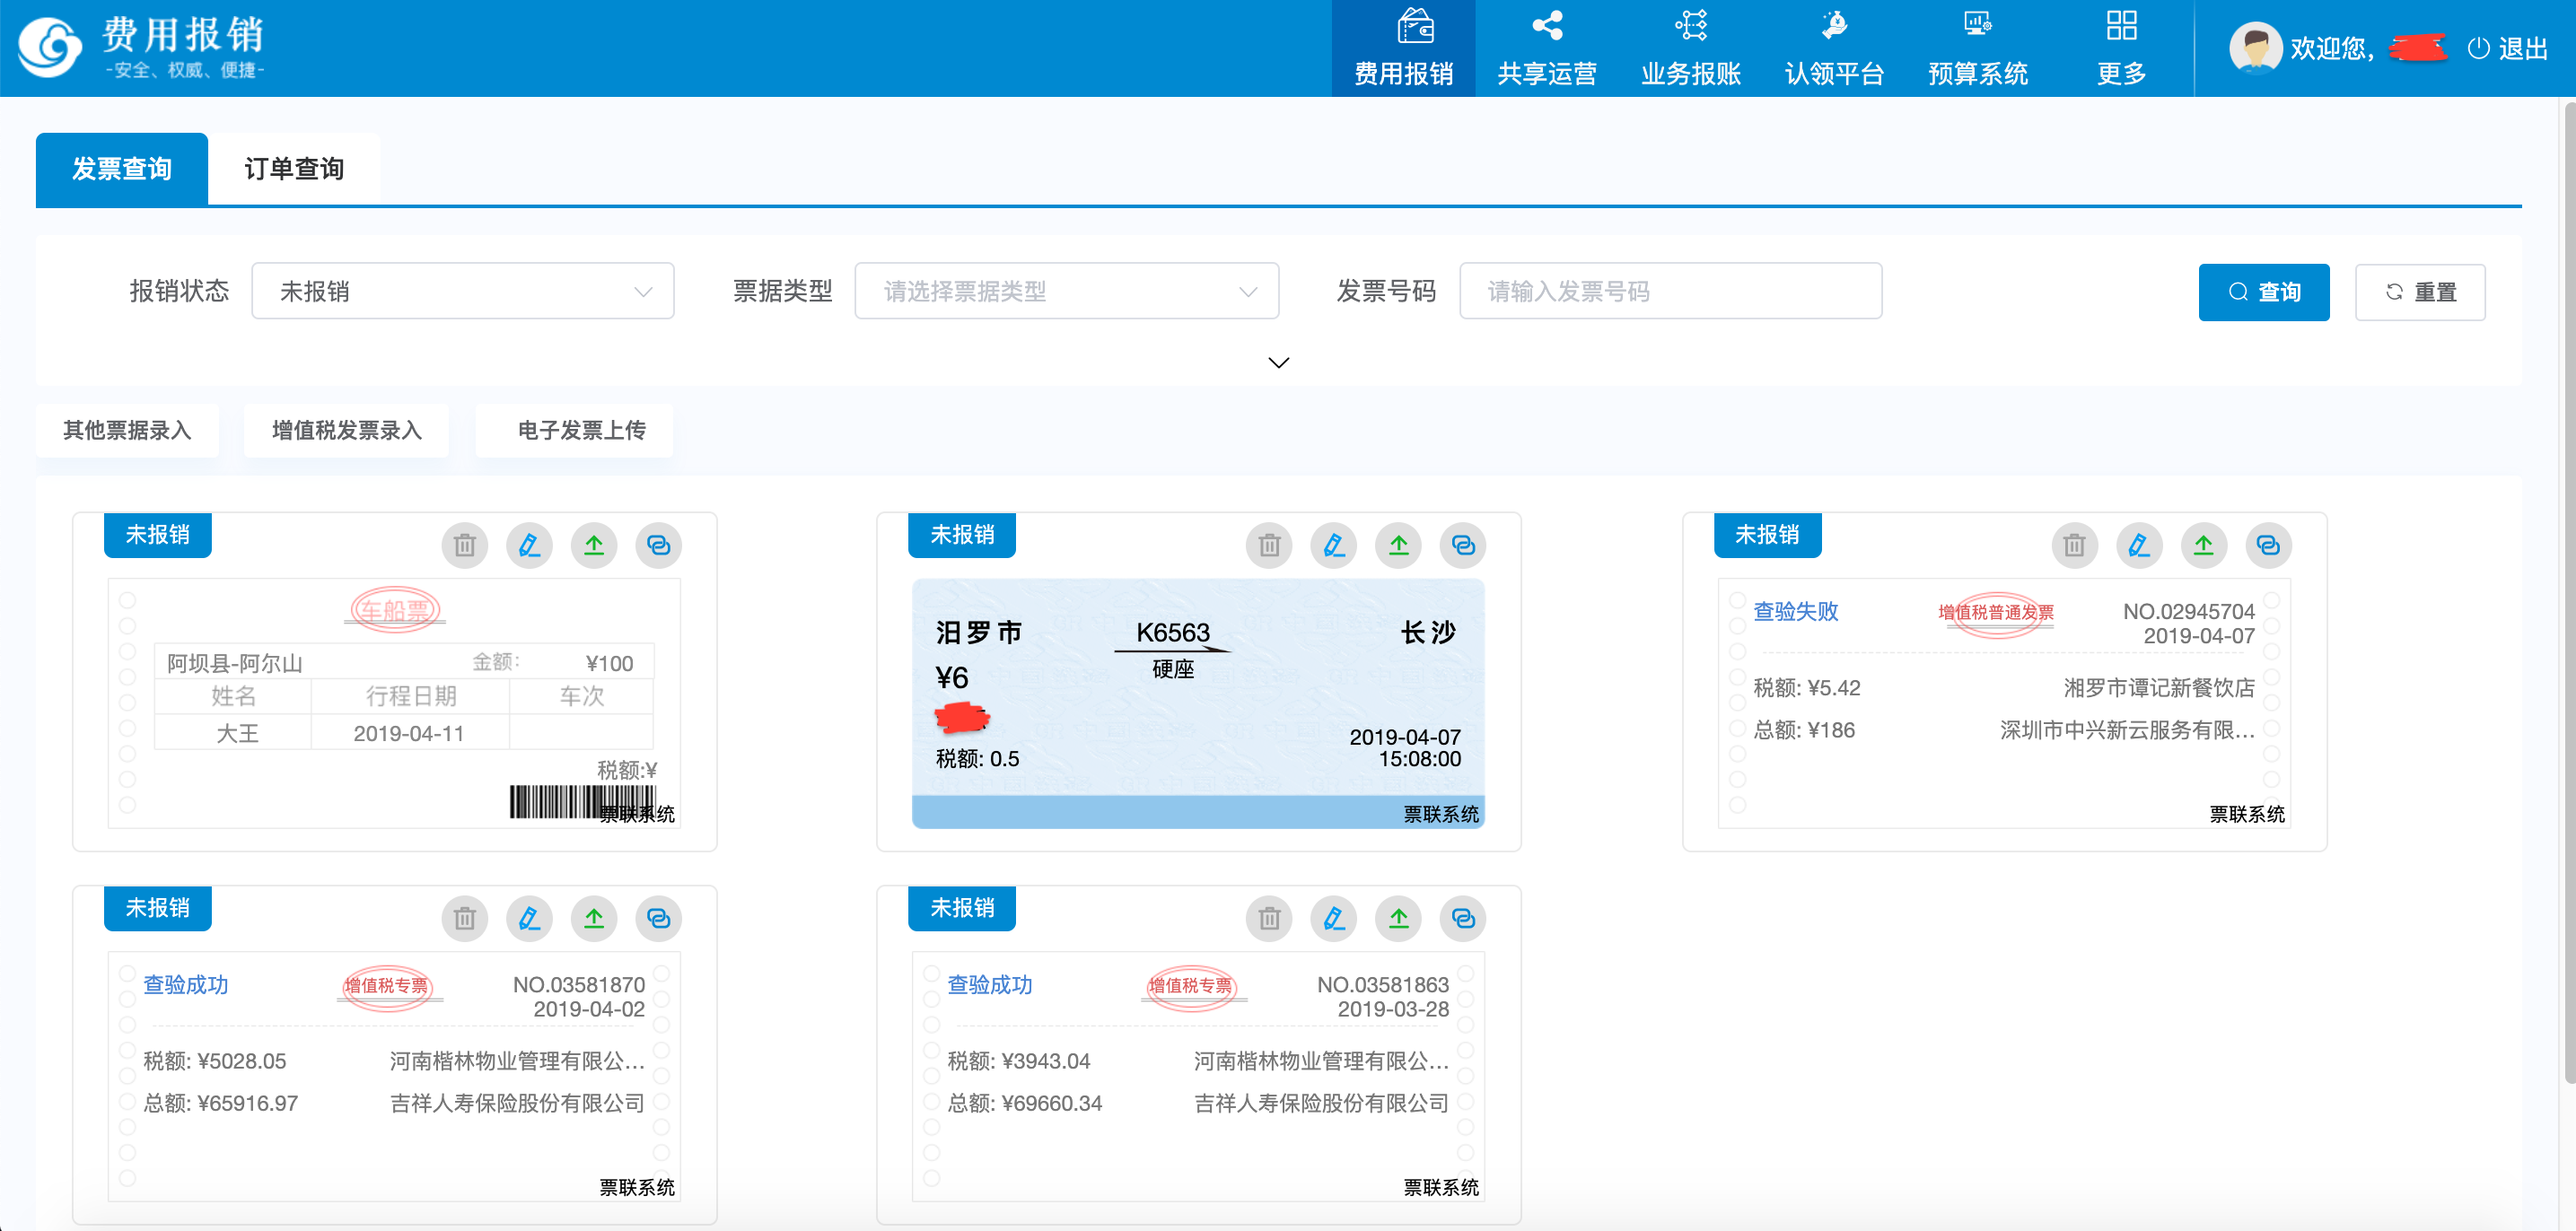The width and height of the screenshot is (2576, 1231).
Task: Tick the checkbox on the 车船票 card
Action: coord(128,600)
